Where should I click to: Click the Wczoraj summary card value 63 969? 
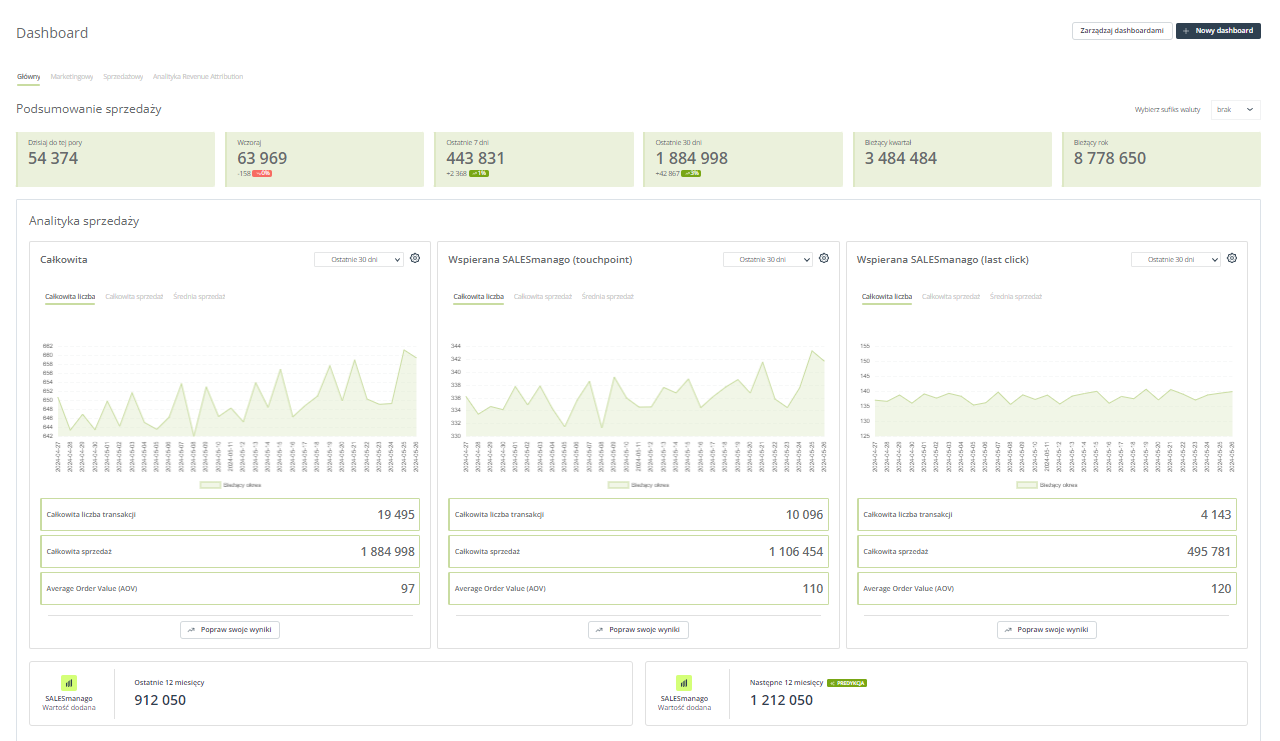262,158
